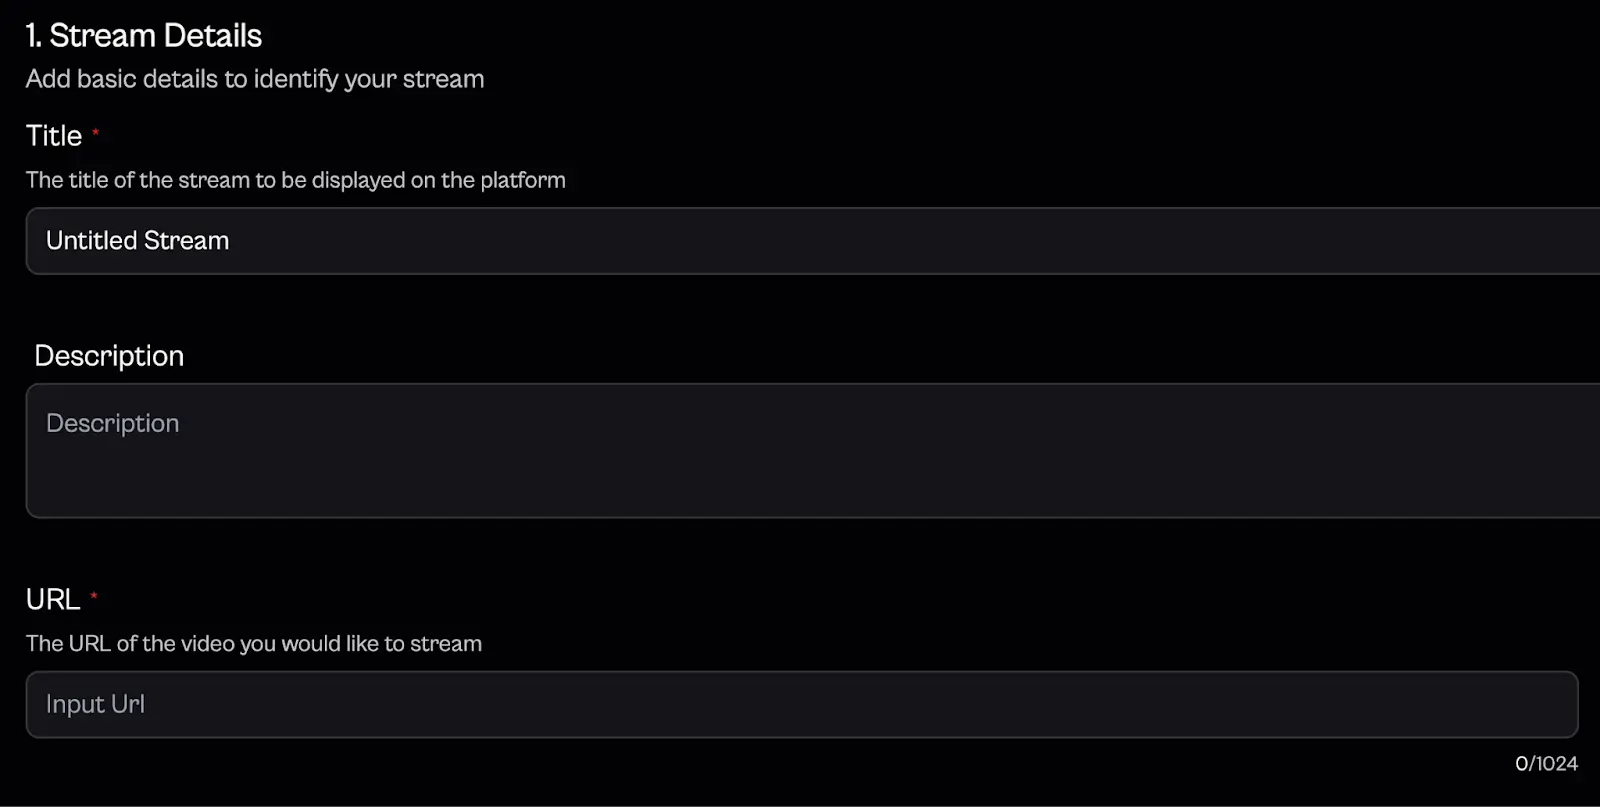
Task: Click the 'Description' field label above the text area
Action: click(109, 356)
